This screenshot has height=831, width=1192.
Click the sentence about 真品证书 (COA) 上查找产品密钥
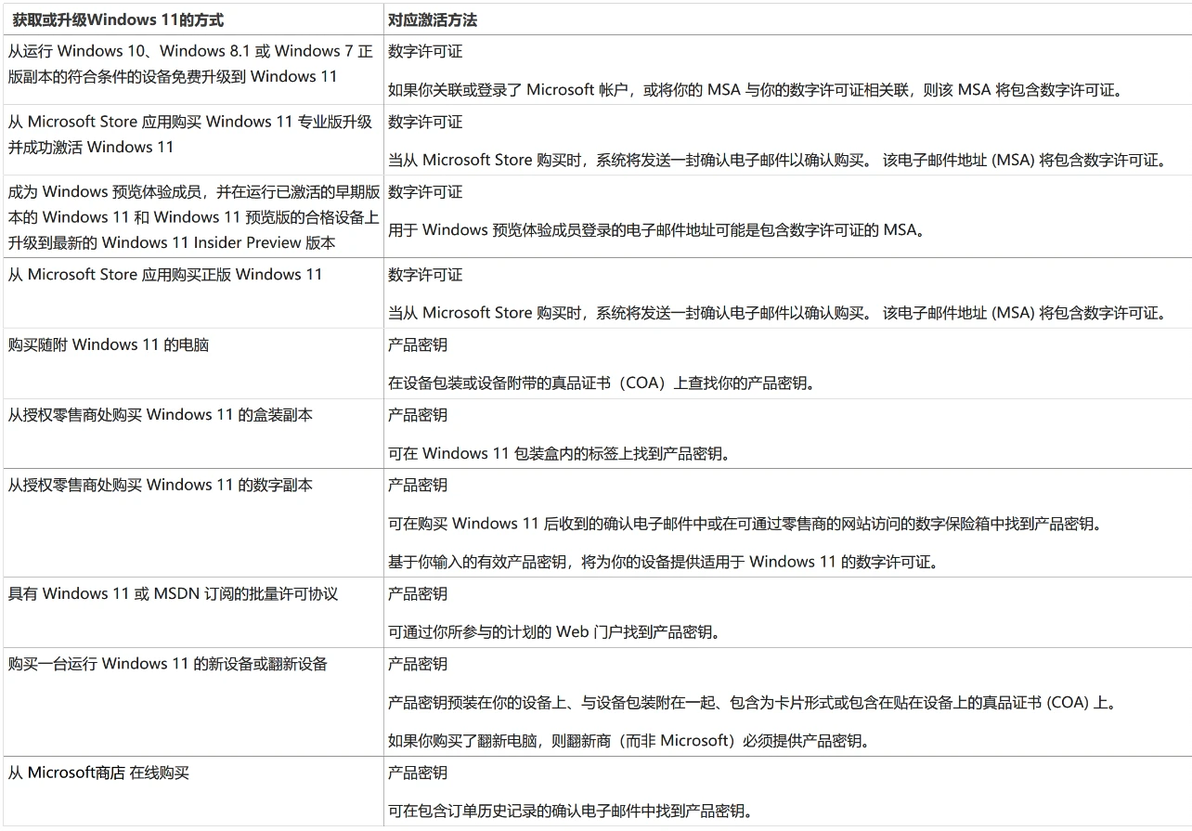[602, 383]
